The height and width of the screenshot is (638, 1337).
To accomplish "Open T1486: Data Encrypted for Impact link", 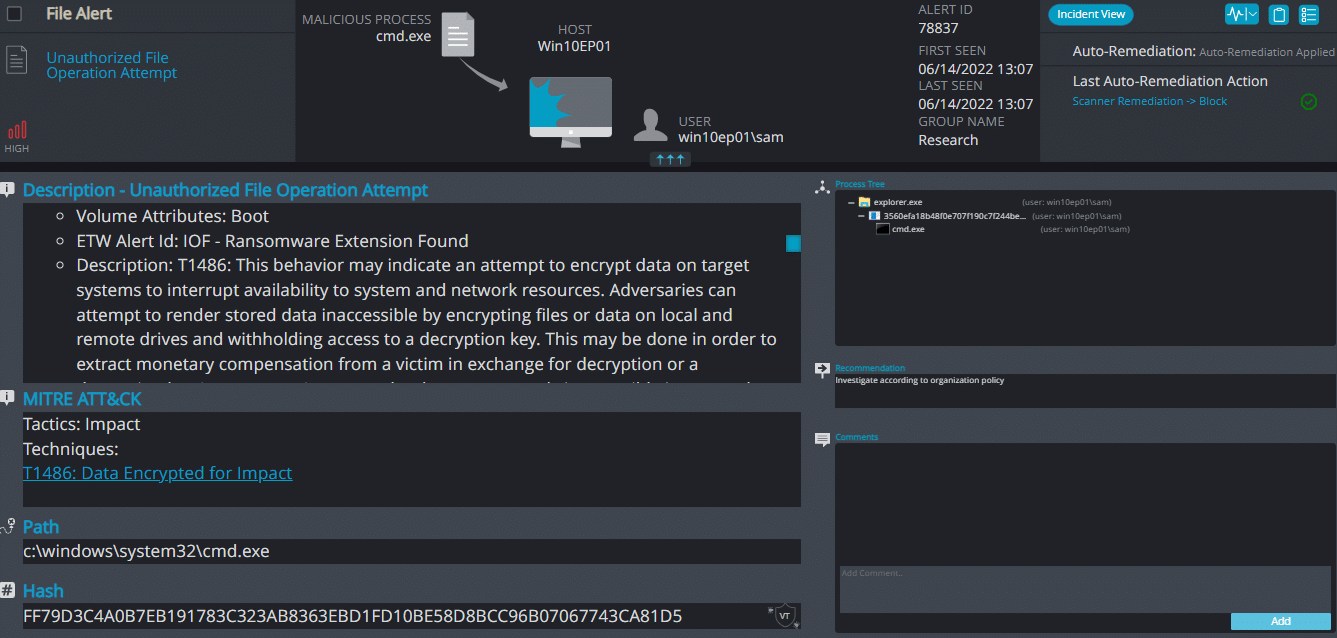I will point(158,473).
